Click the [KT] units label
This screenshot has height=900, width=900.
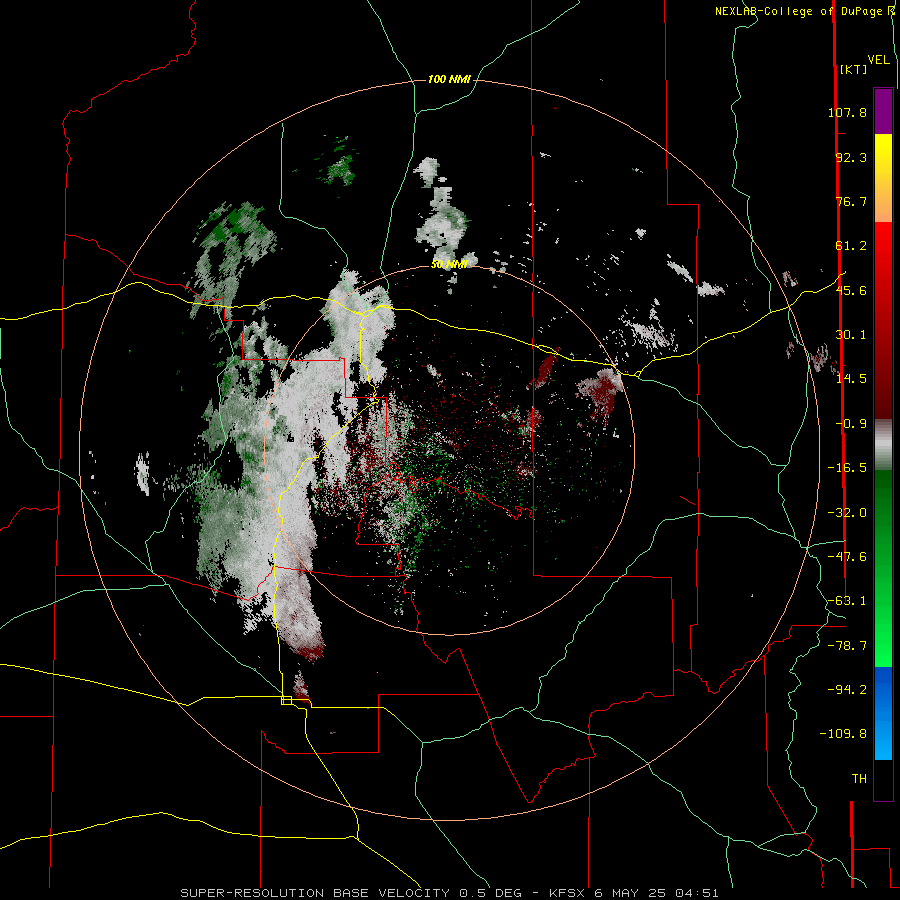click(x=853, y=69)
